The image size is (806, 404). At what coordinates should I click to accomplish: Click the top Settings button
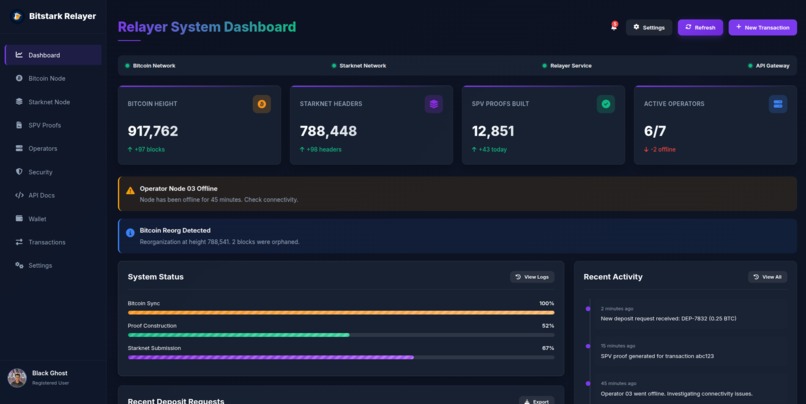pos(649,27)
